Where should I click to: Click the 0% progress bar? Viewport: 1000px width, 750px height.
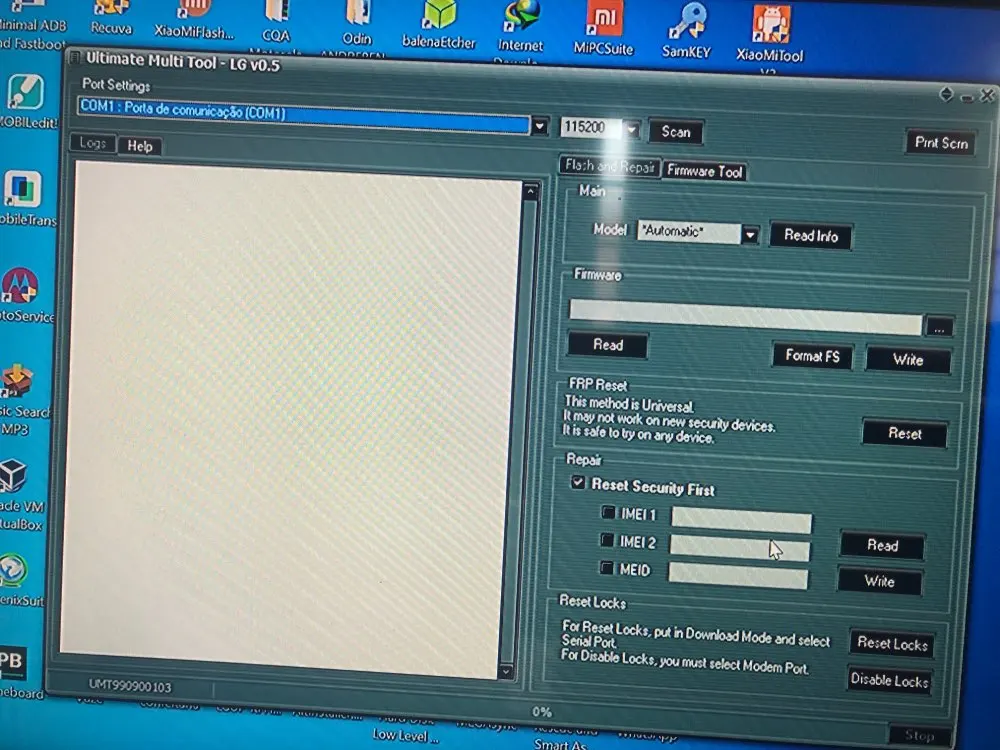tap(542, 712)
